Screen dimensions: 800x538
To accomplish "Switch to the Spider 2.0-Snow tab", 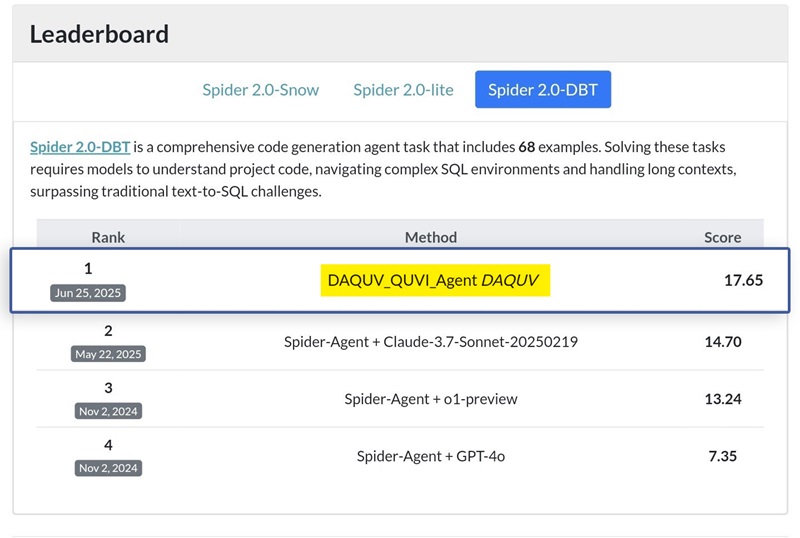I will [260, 90].
